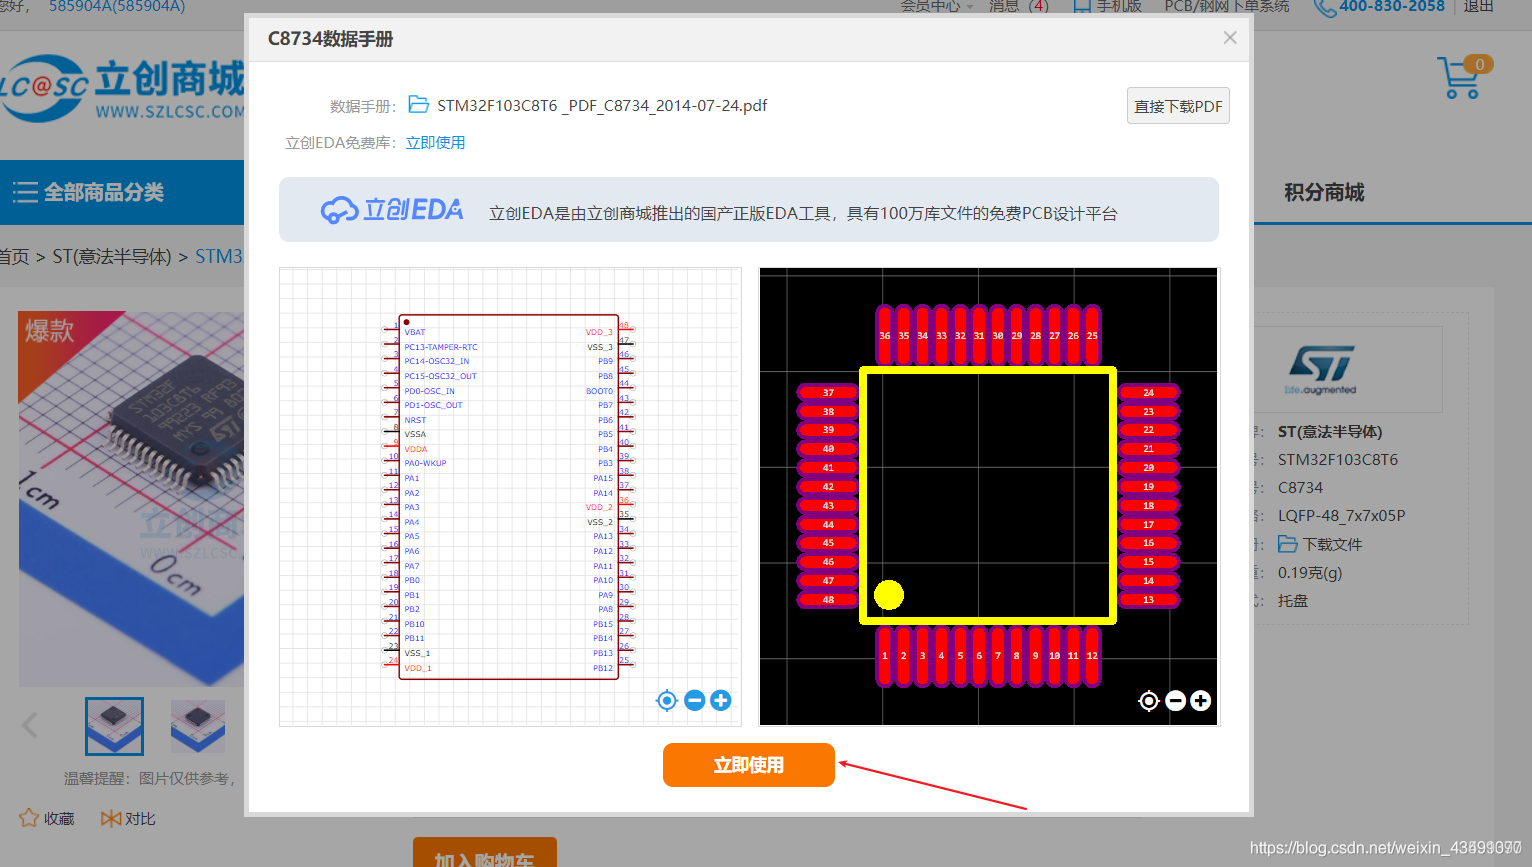
Task: Open the 手机版 mobile version link
Action: [x=1108, y=6]
